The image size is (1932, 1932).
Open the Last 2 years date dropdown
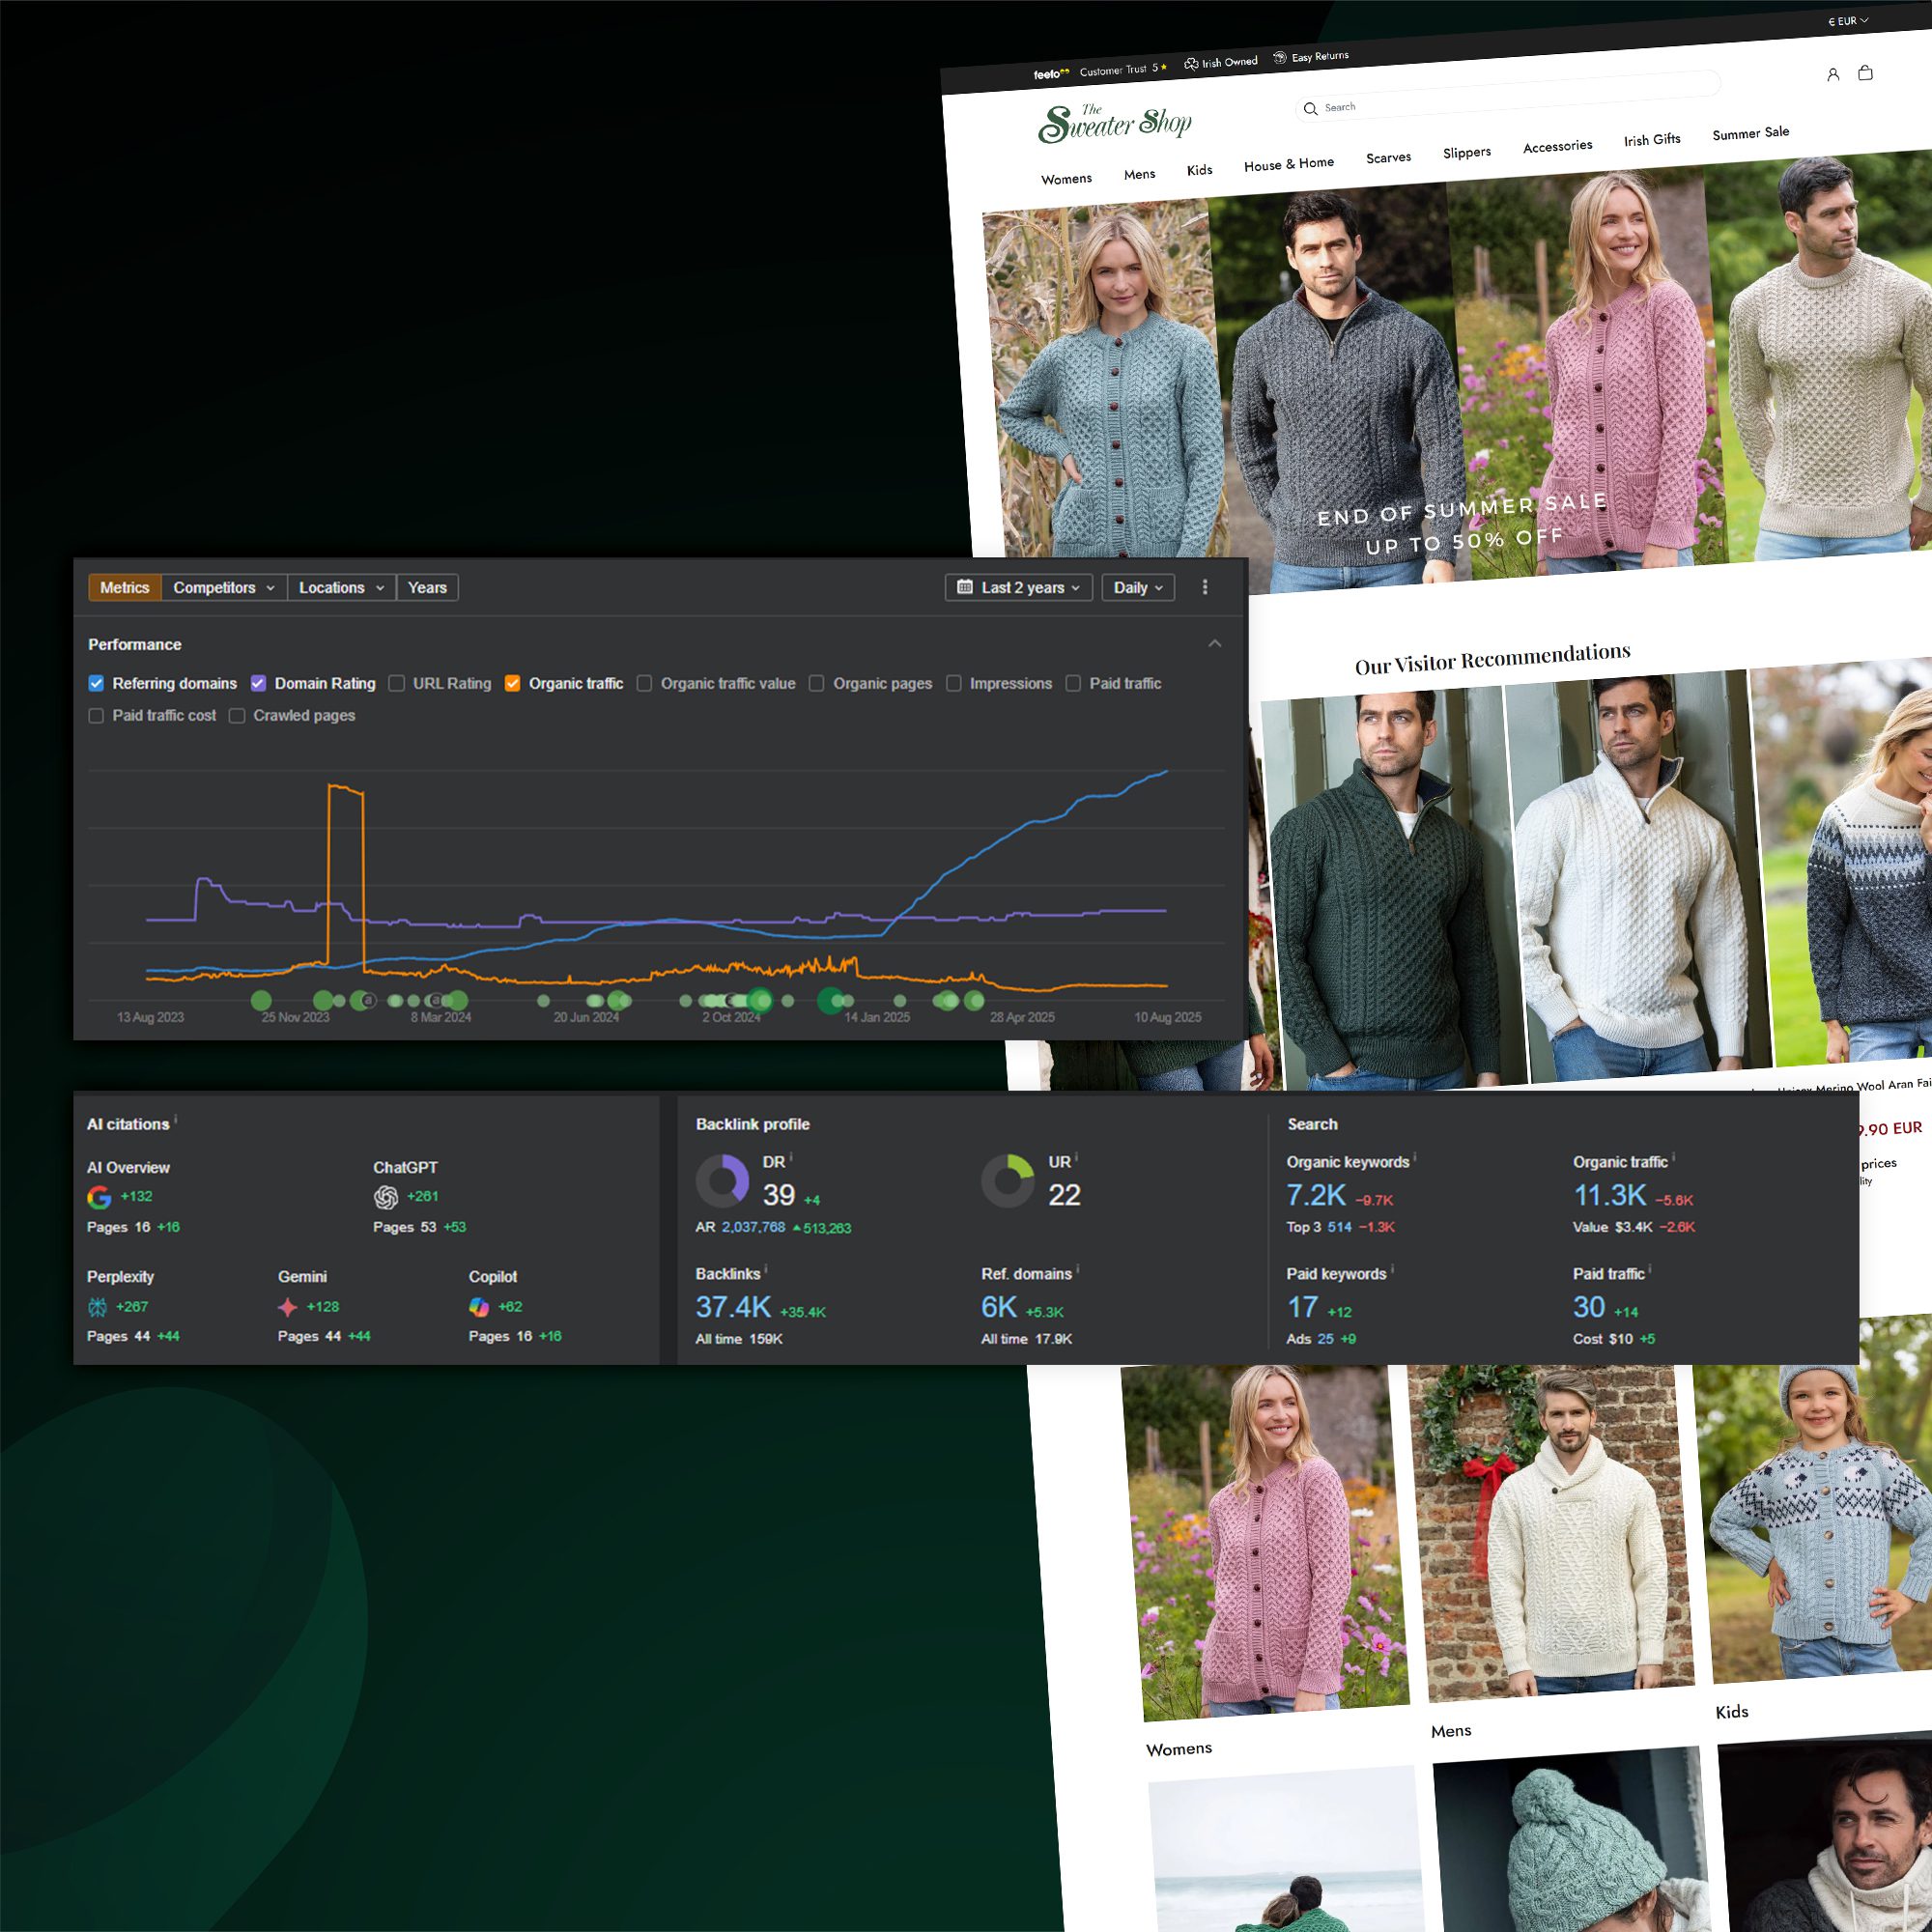pos(1018,587)
